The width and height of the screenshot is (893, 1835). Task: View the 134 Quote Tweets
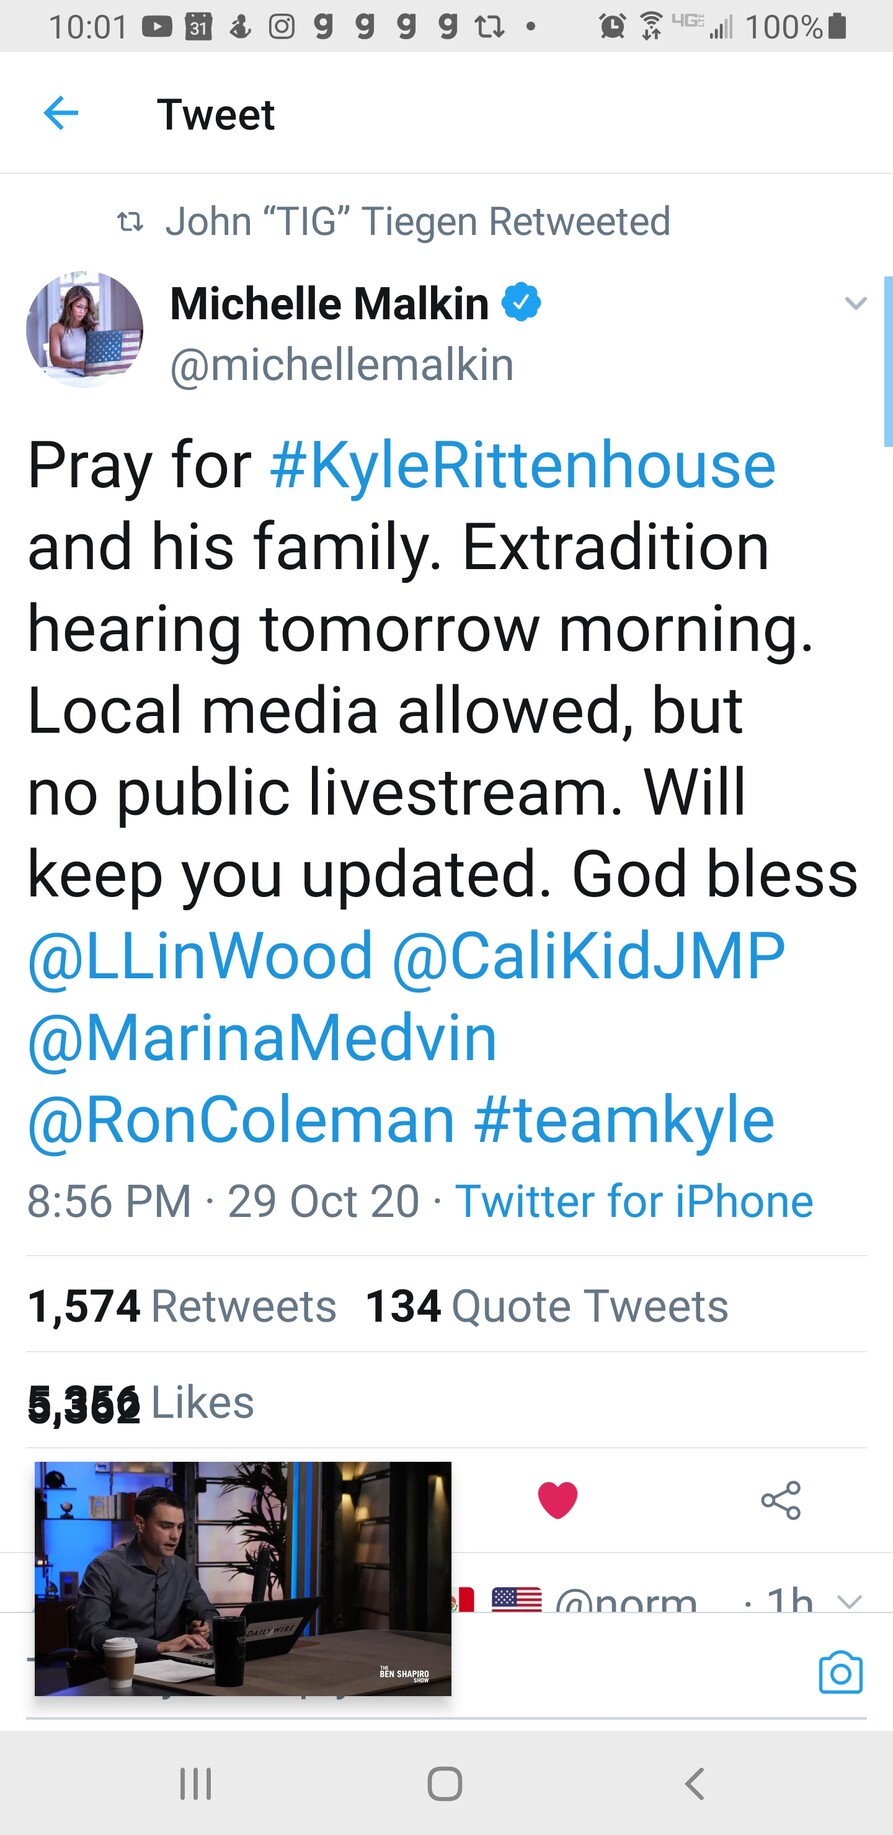(547, 1306)
